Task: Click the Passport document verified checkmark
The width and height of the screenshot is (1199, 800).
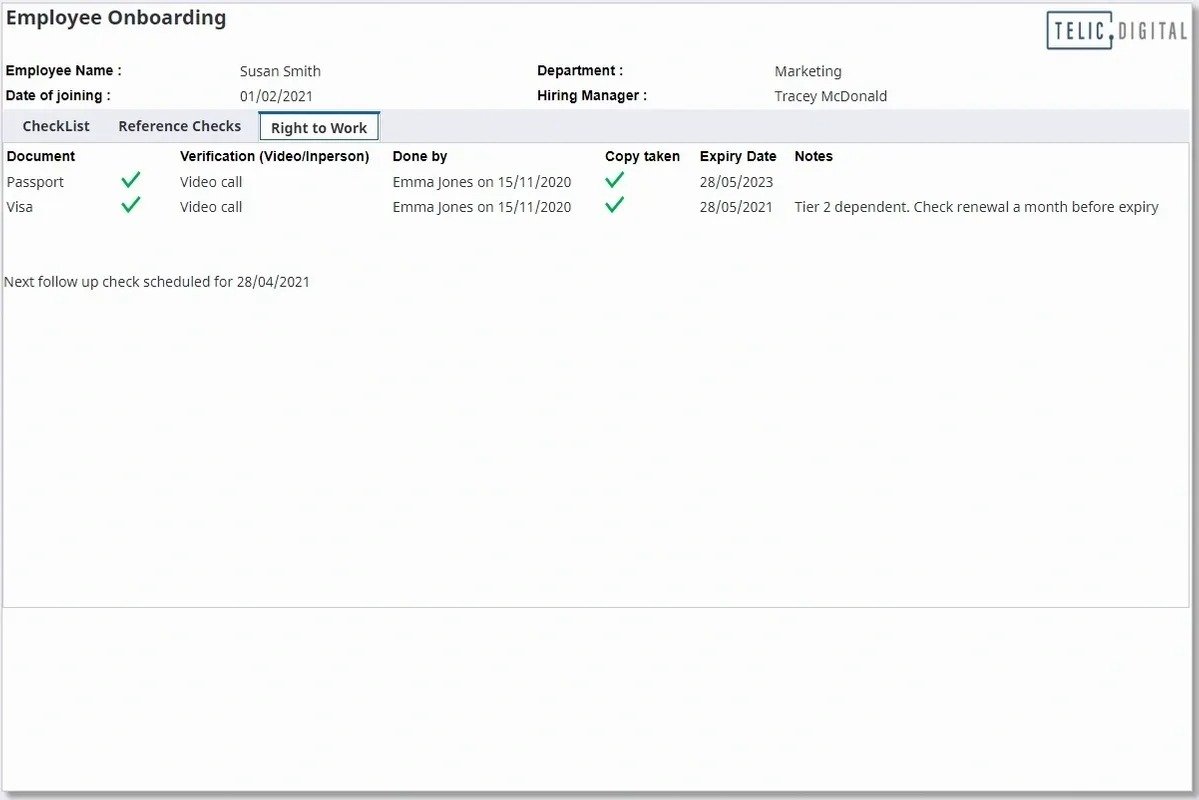Action: 130,181
